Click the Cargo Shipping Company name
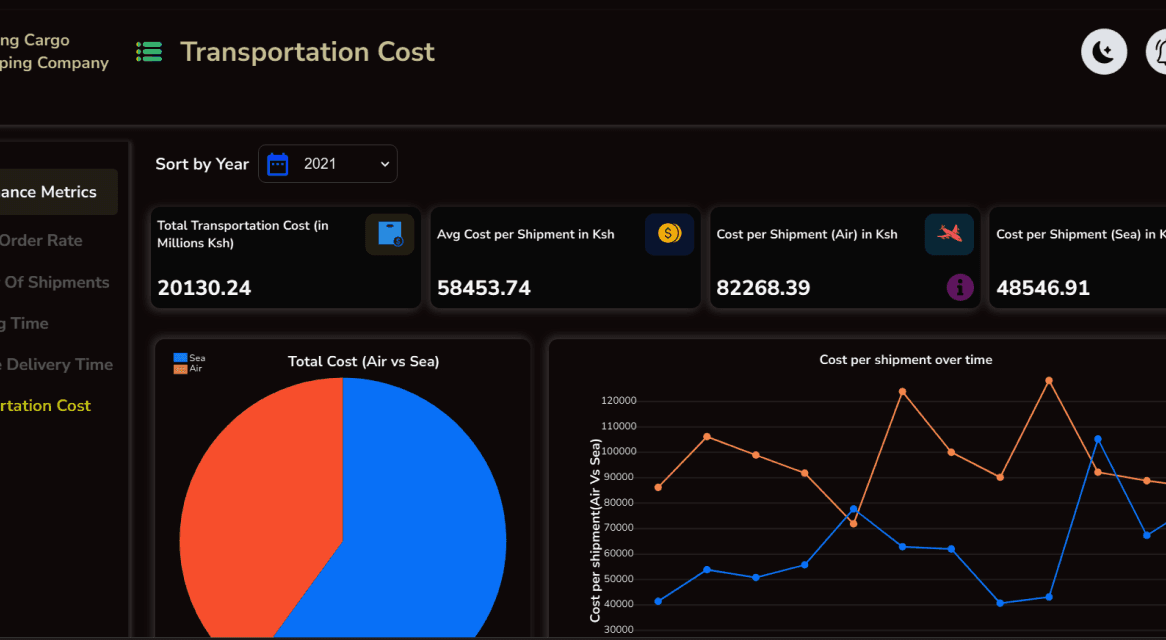This screenshot has width=1166, height=640. click(54, 51)
